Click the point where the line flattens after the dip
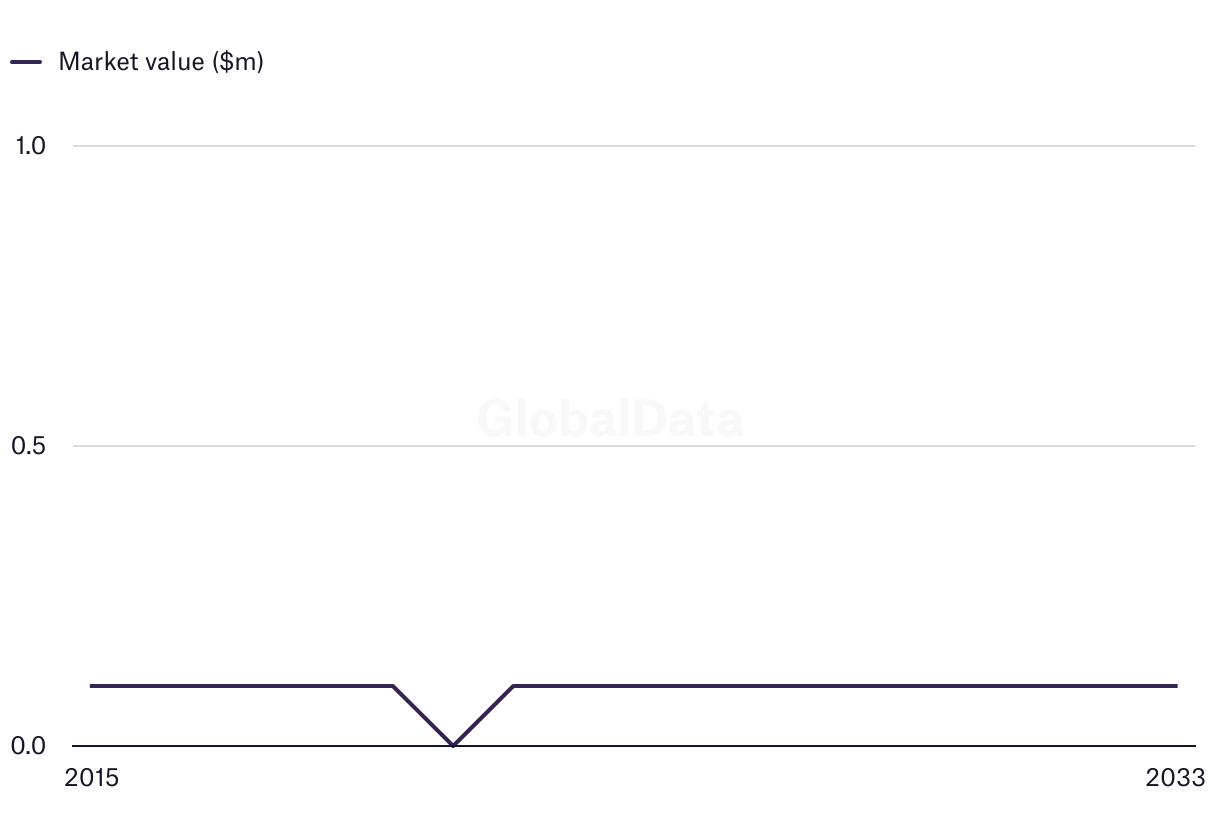Image resolution: width=1220 pixels, height=836 pixels. point(513,686)
